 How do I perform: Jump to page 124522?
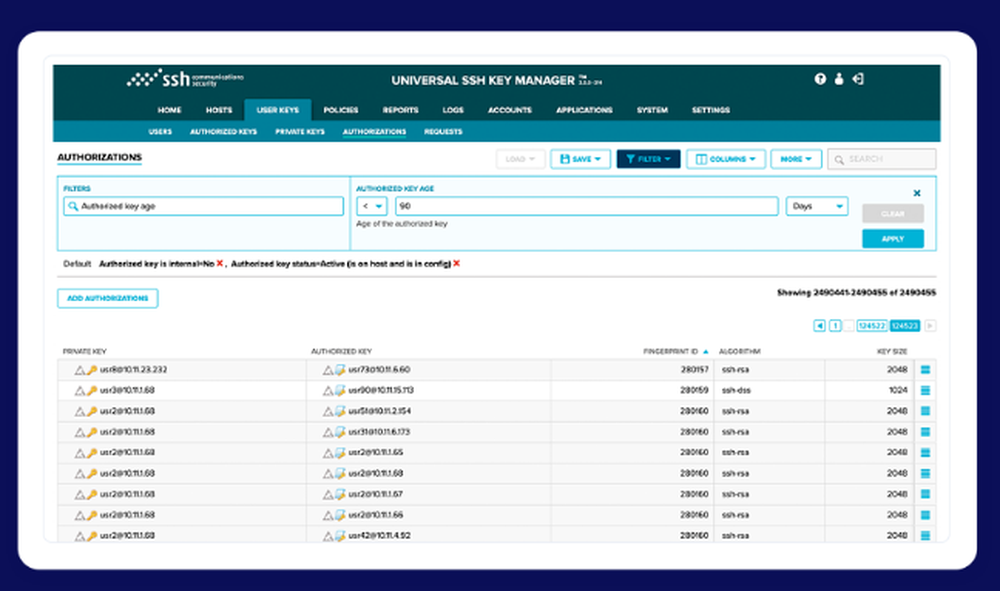tap(872, 326)
